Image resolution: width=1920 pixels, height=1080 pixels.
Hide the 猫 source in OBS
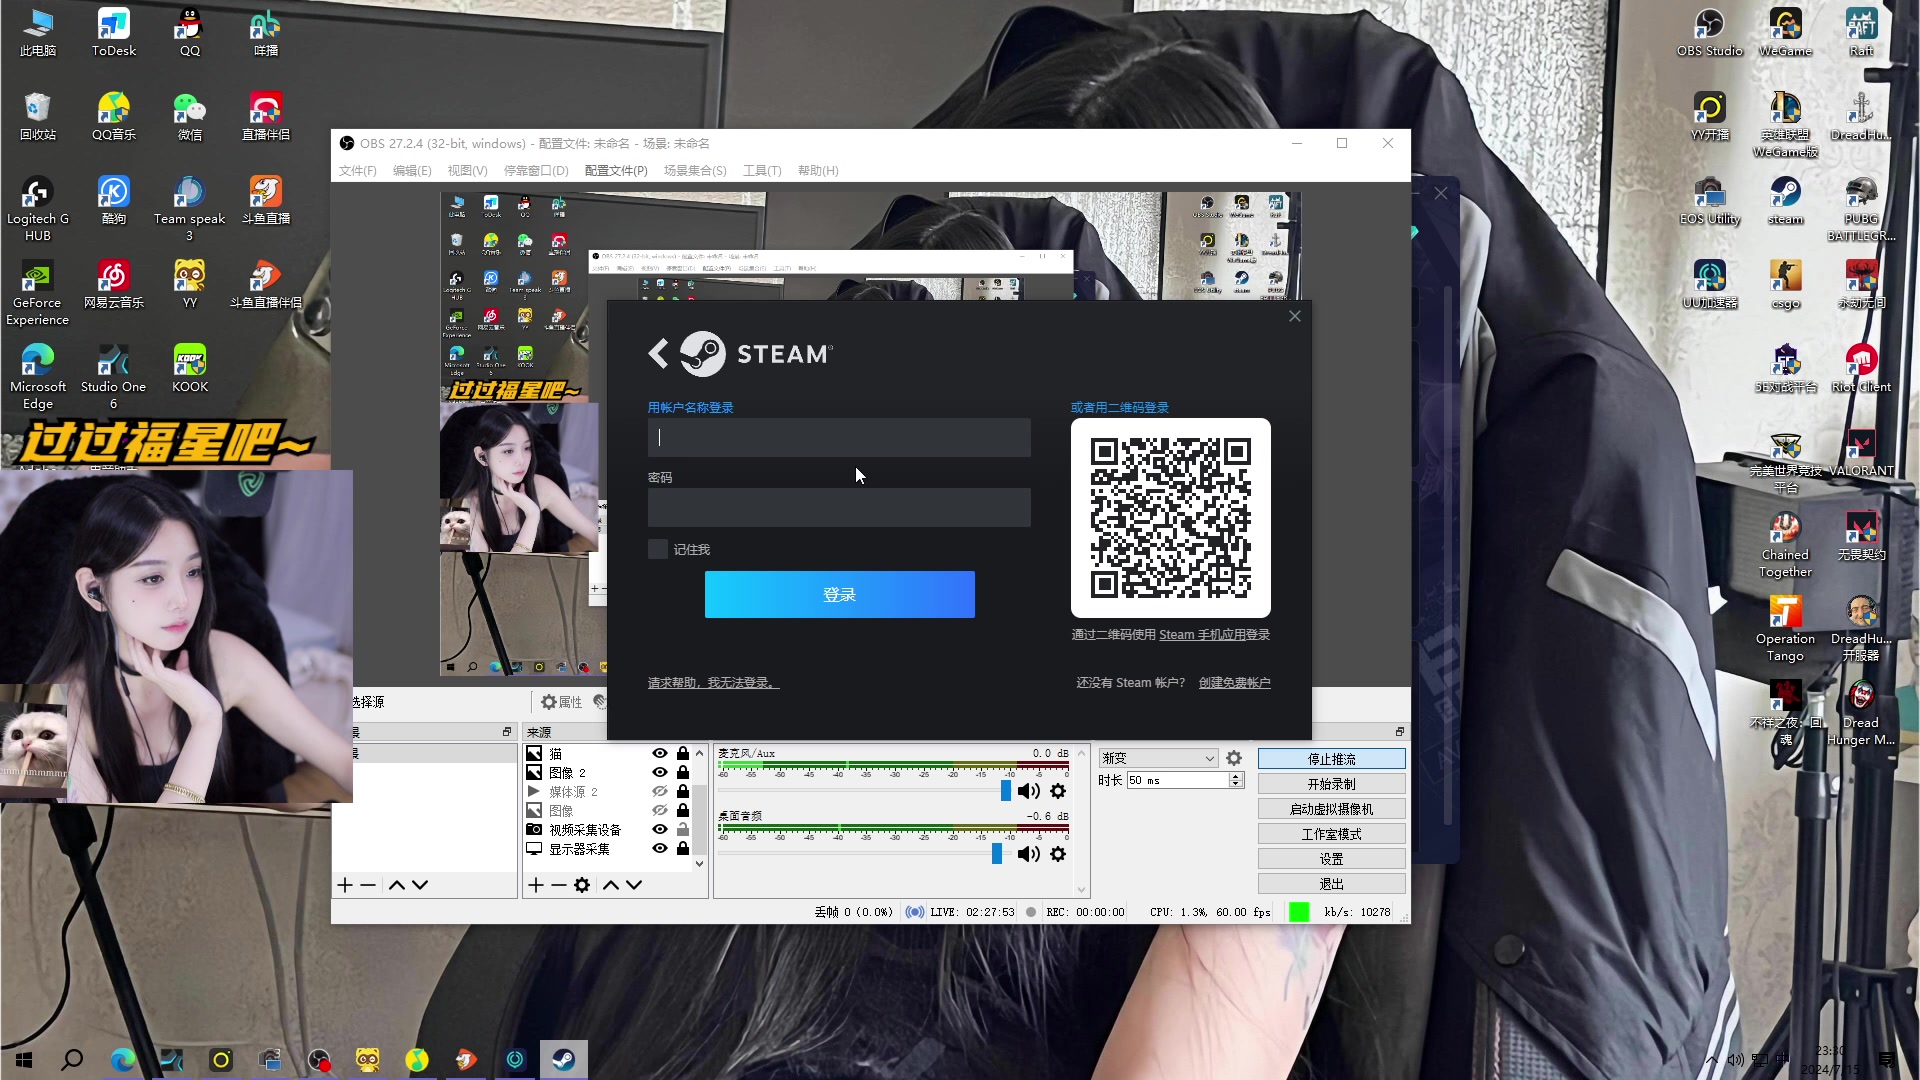pyautogui.click(x=660, y=754)
